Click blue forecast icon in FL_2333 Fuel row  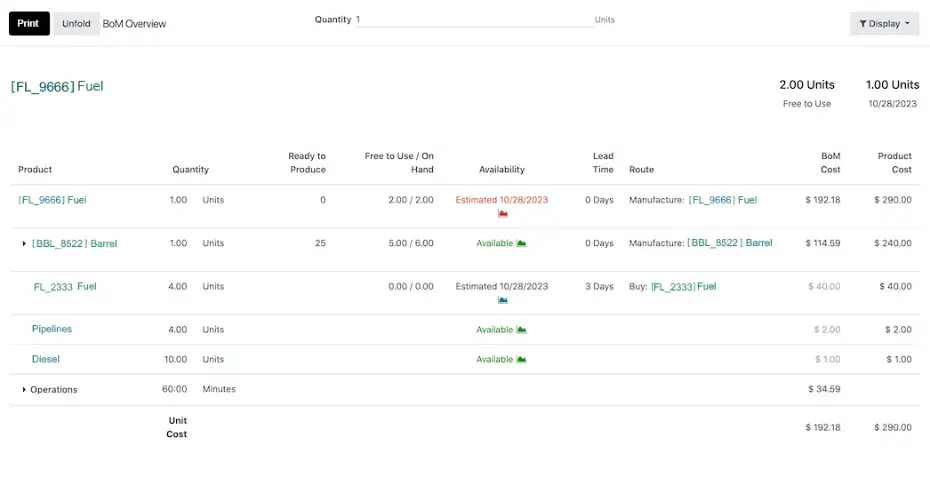(x=502, y=299)
